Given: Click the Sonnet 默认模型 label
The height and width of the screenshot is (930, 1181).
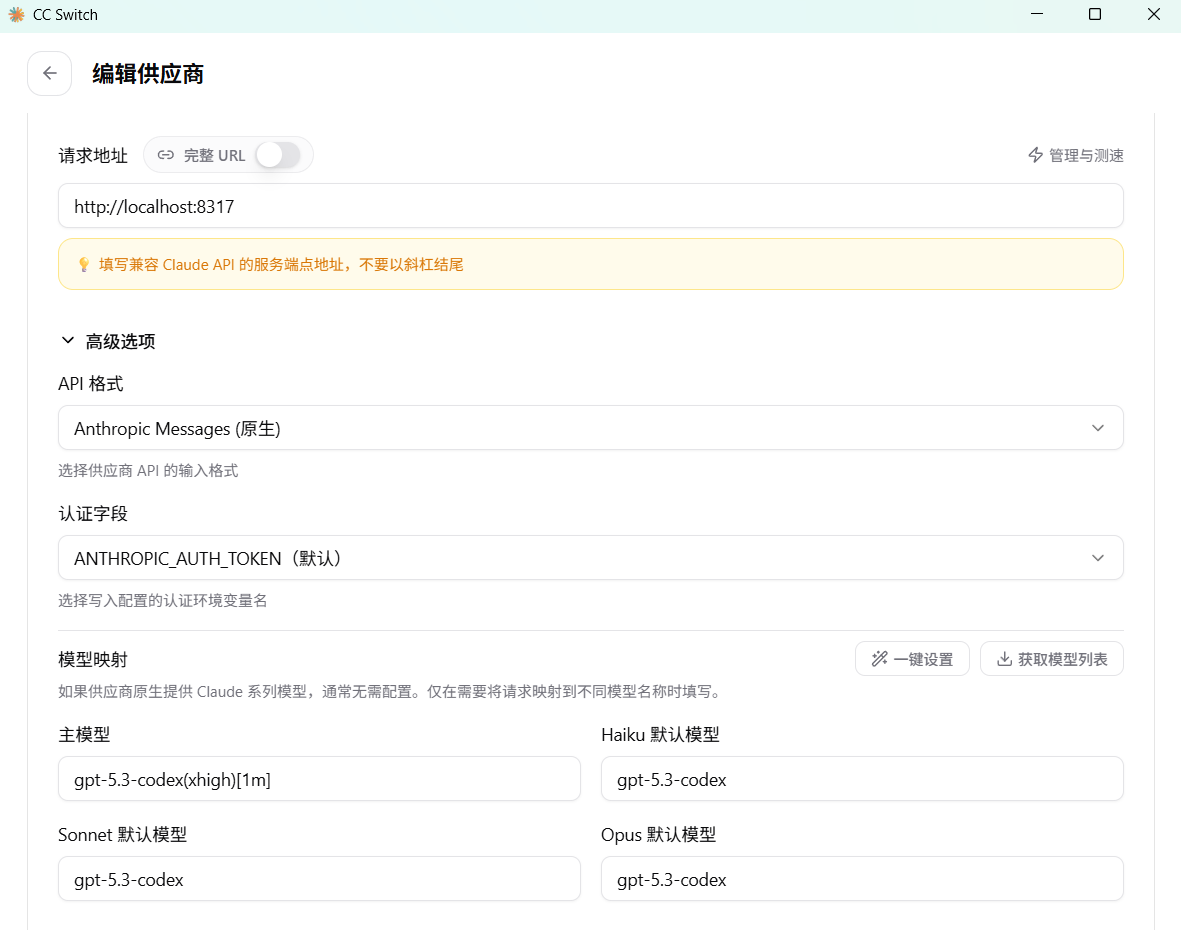Looking at the screenshot, I should tap(123, 834).
